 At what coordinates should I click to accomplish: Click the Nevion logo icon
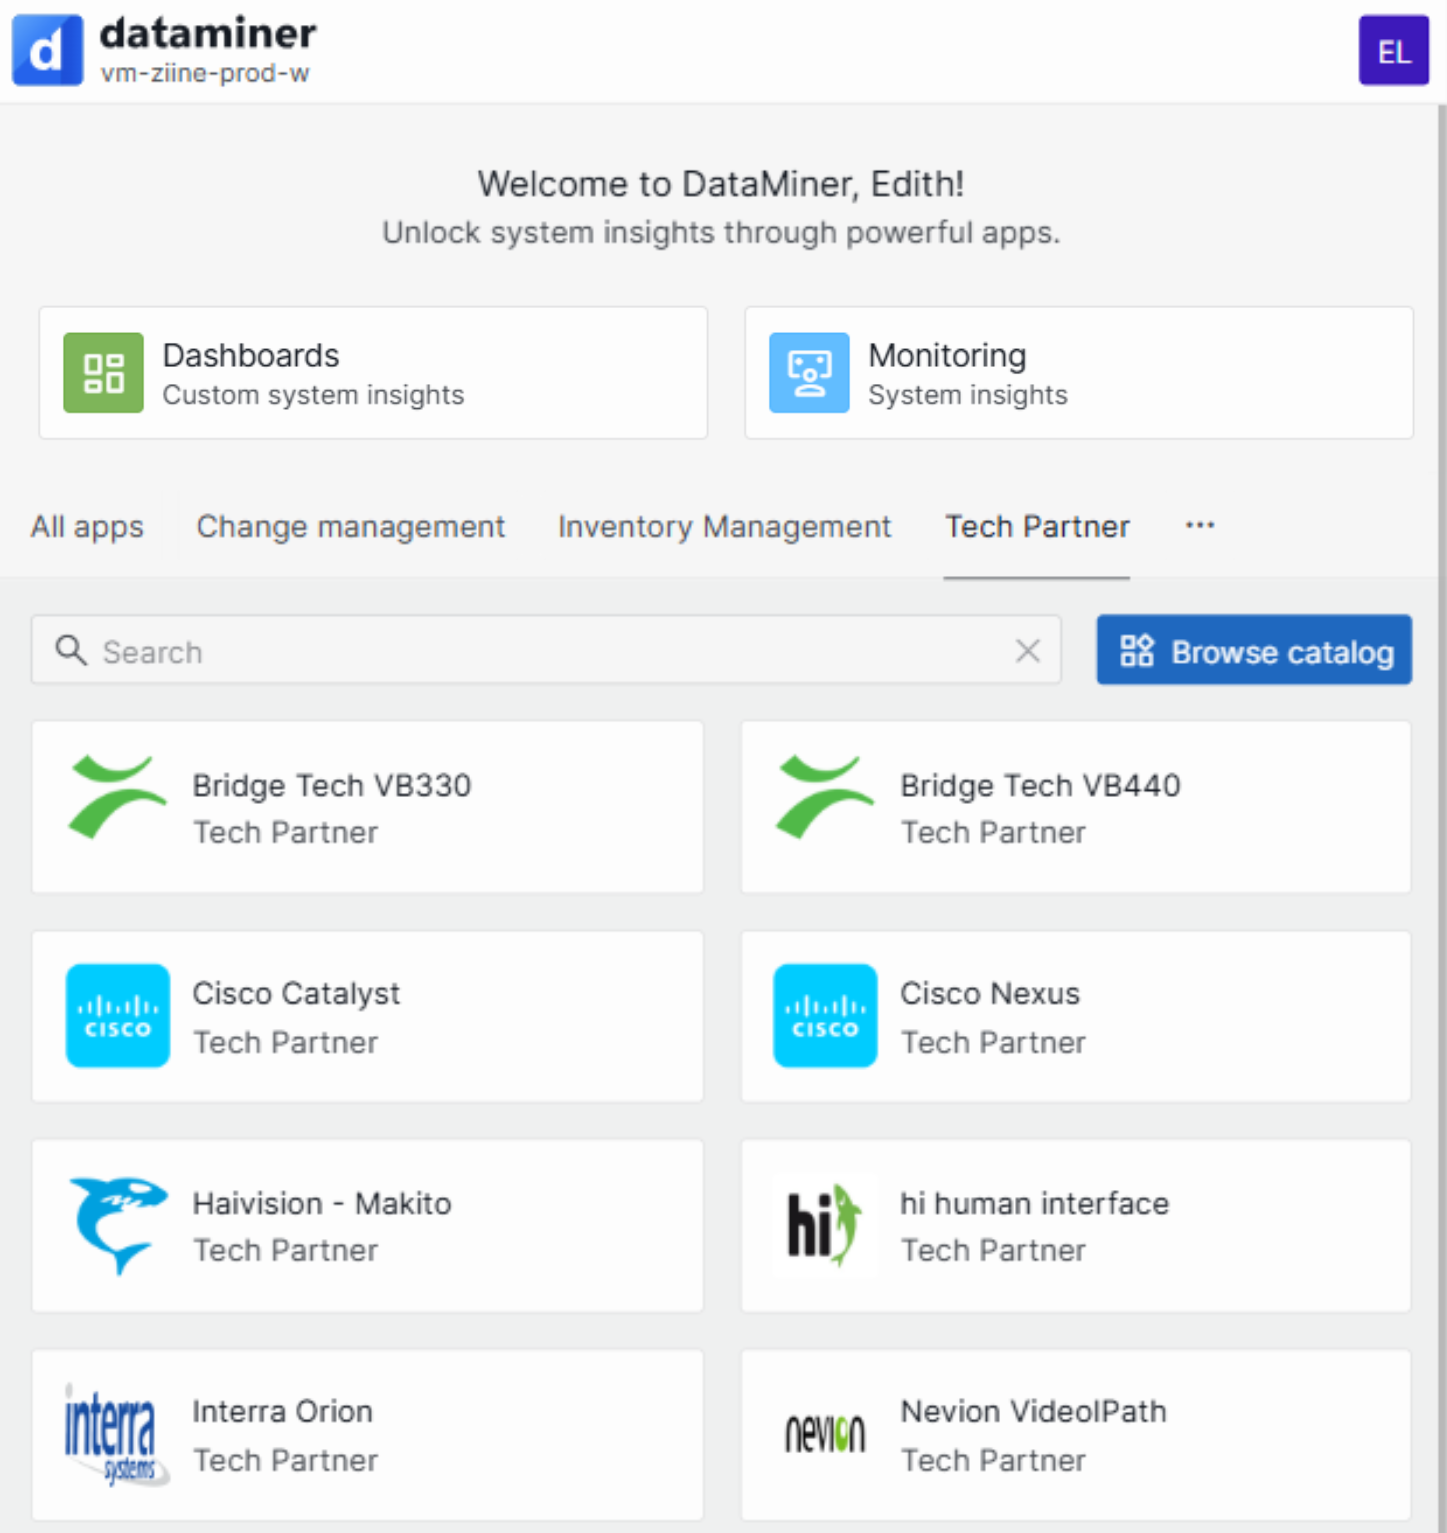[825, 1435]
